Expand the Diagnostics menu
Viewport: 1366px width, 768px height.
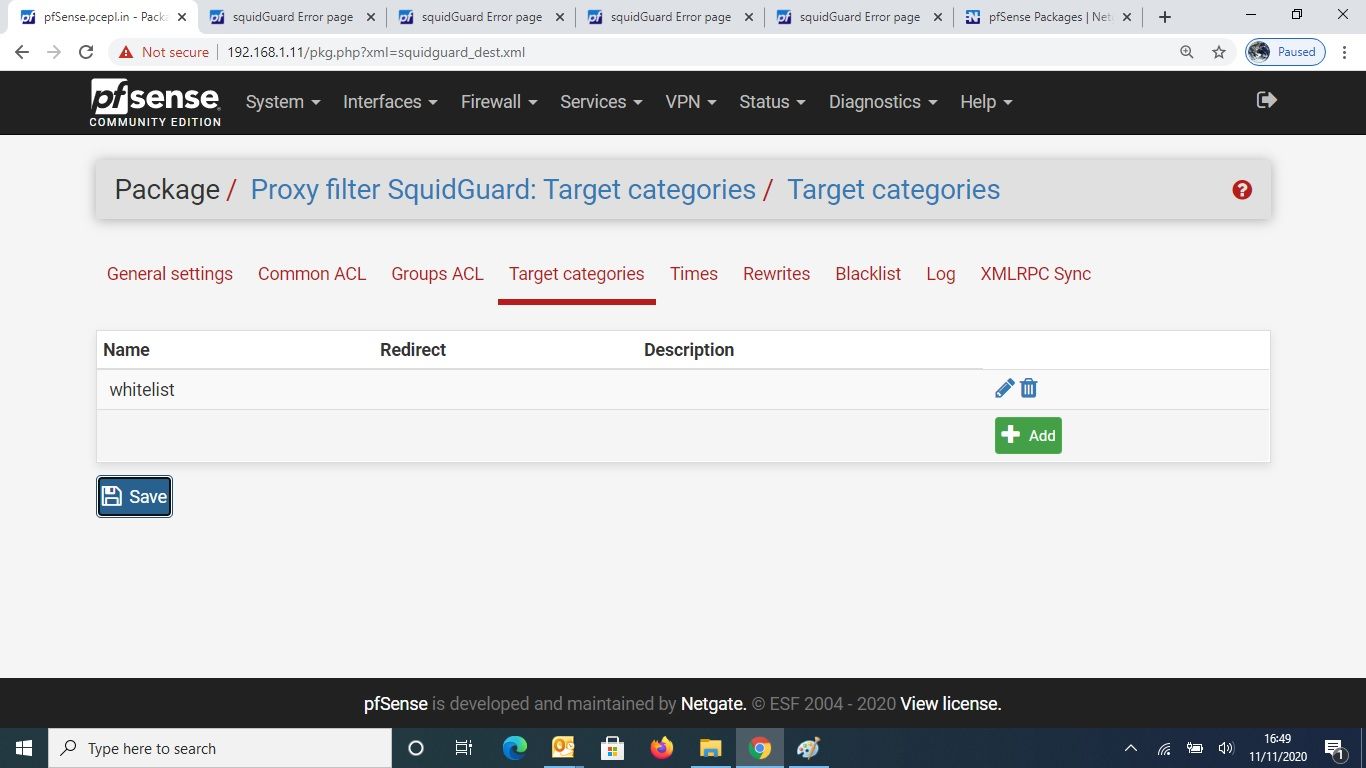tap(883, 102)
